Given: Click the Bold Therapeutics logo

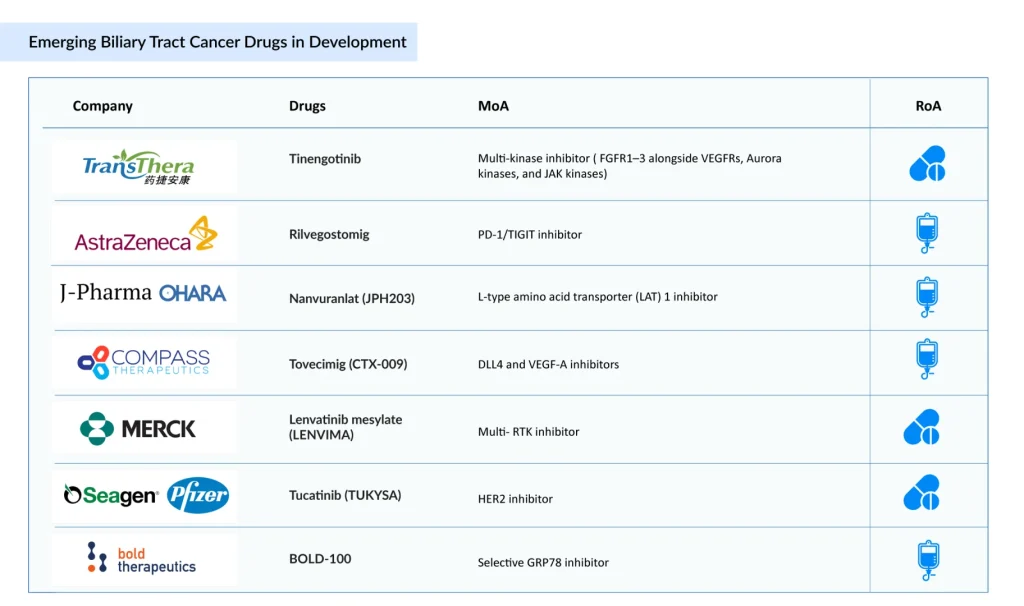Looking at the screenshot, I should pyautogui.click(x=141, y=558).
